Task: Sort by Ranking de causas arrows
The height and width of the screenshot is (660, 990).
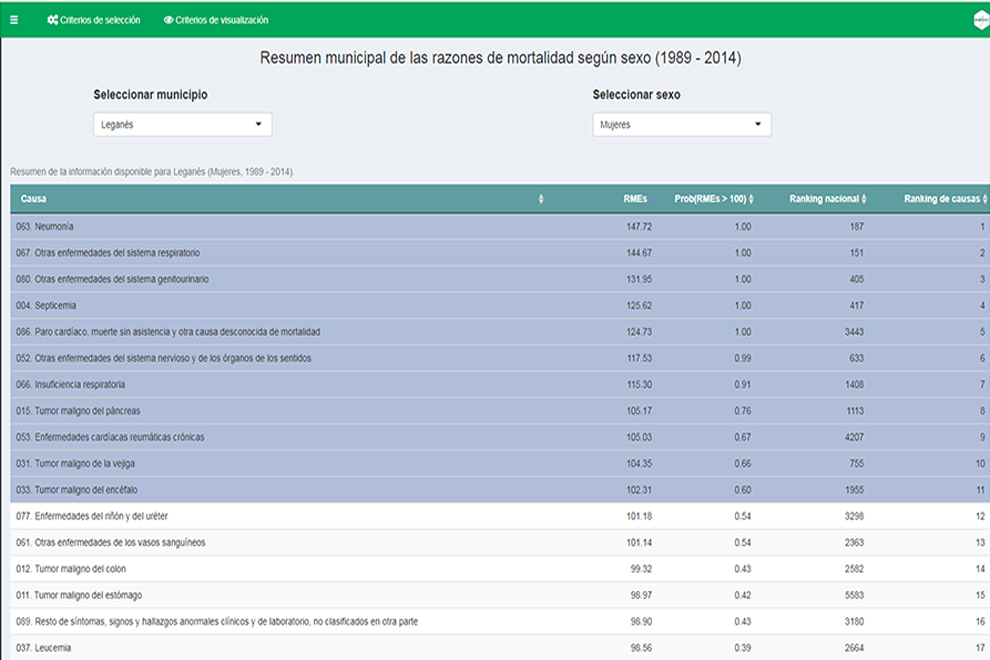Action: tap(984, 199)
